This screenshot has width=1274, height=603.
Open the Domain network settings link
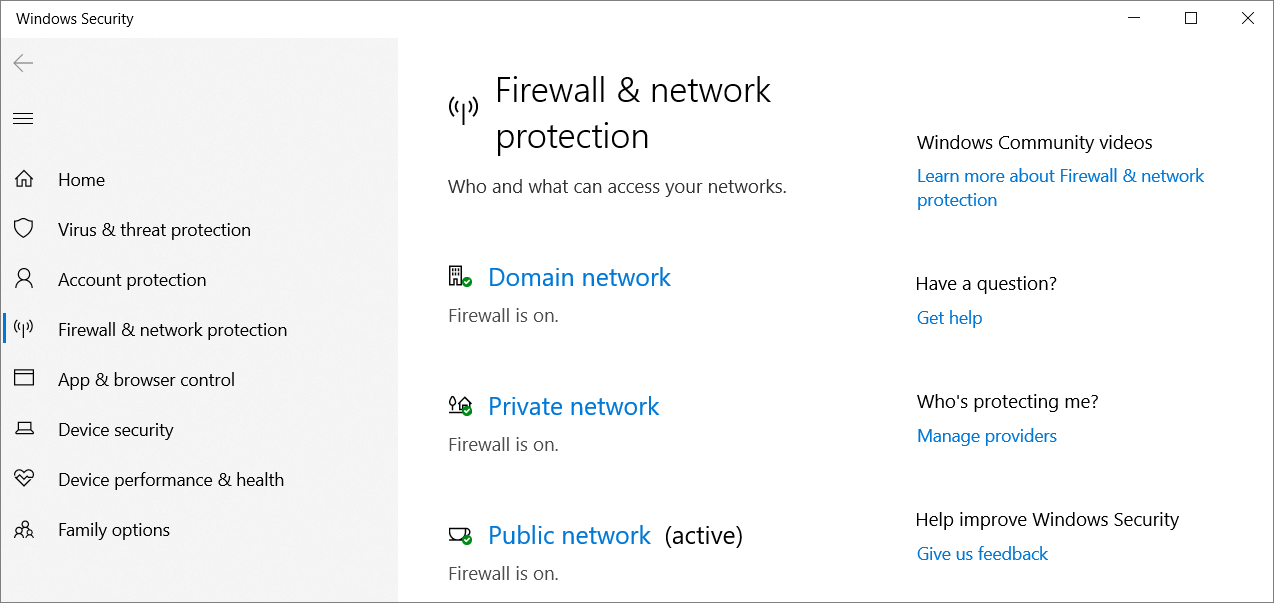(x=579, y=277)
